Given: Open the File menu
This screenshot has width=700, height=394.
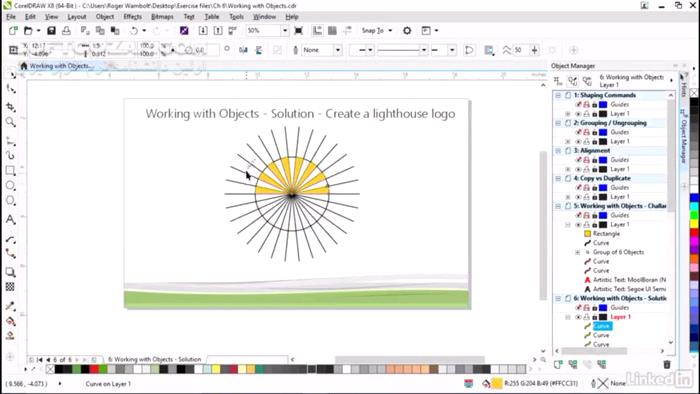Looking at the screenshot, I should click(11, 17).
